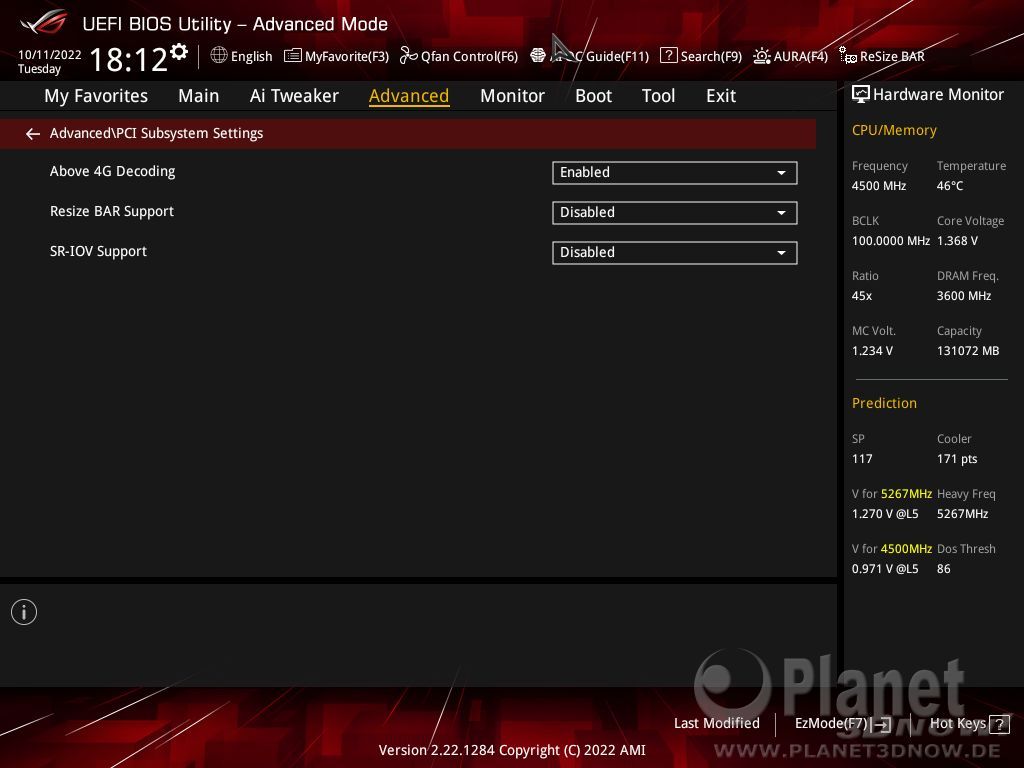The height and width of the screenshot is (768, 1024).
Task: Click the ReSize BAR icon
Action: pos(848,56)
